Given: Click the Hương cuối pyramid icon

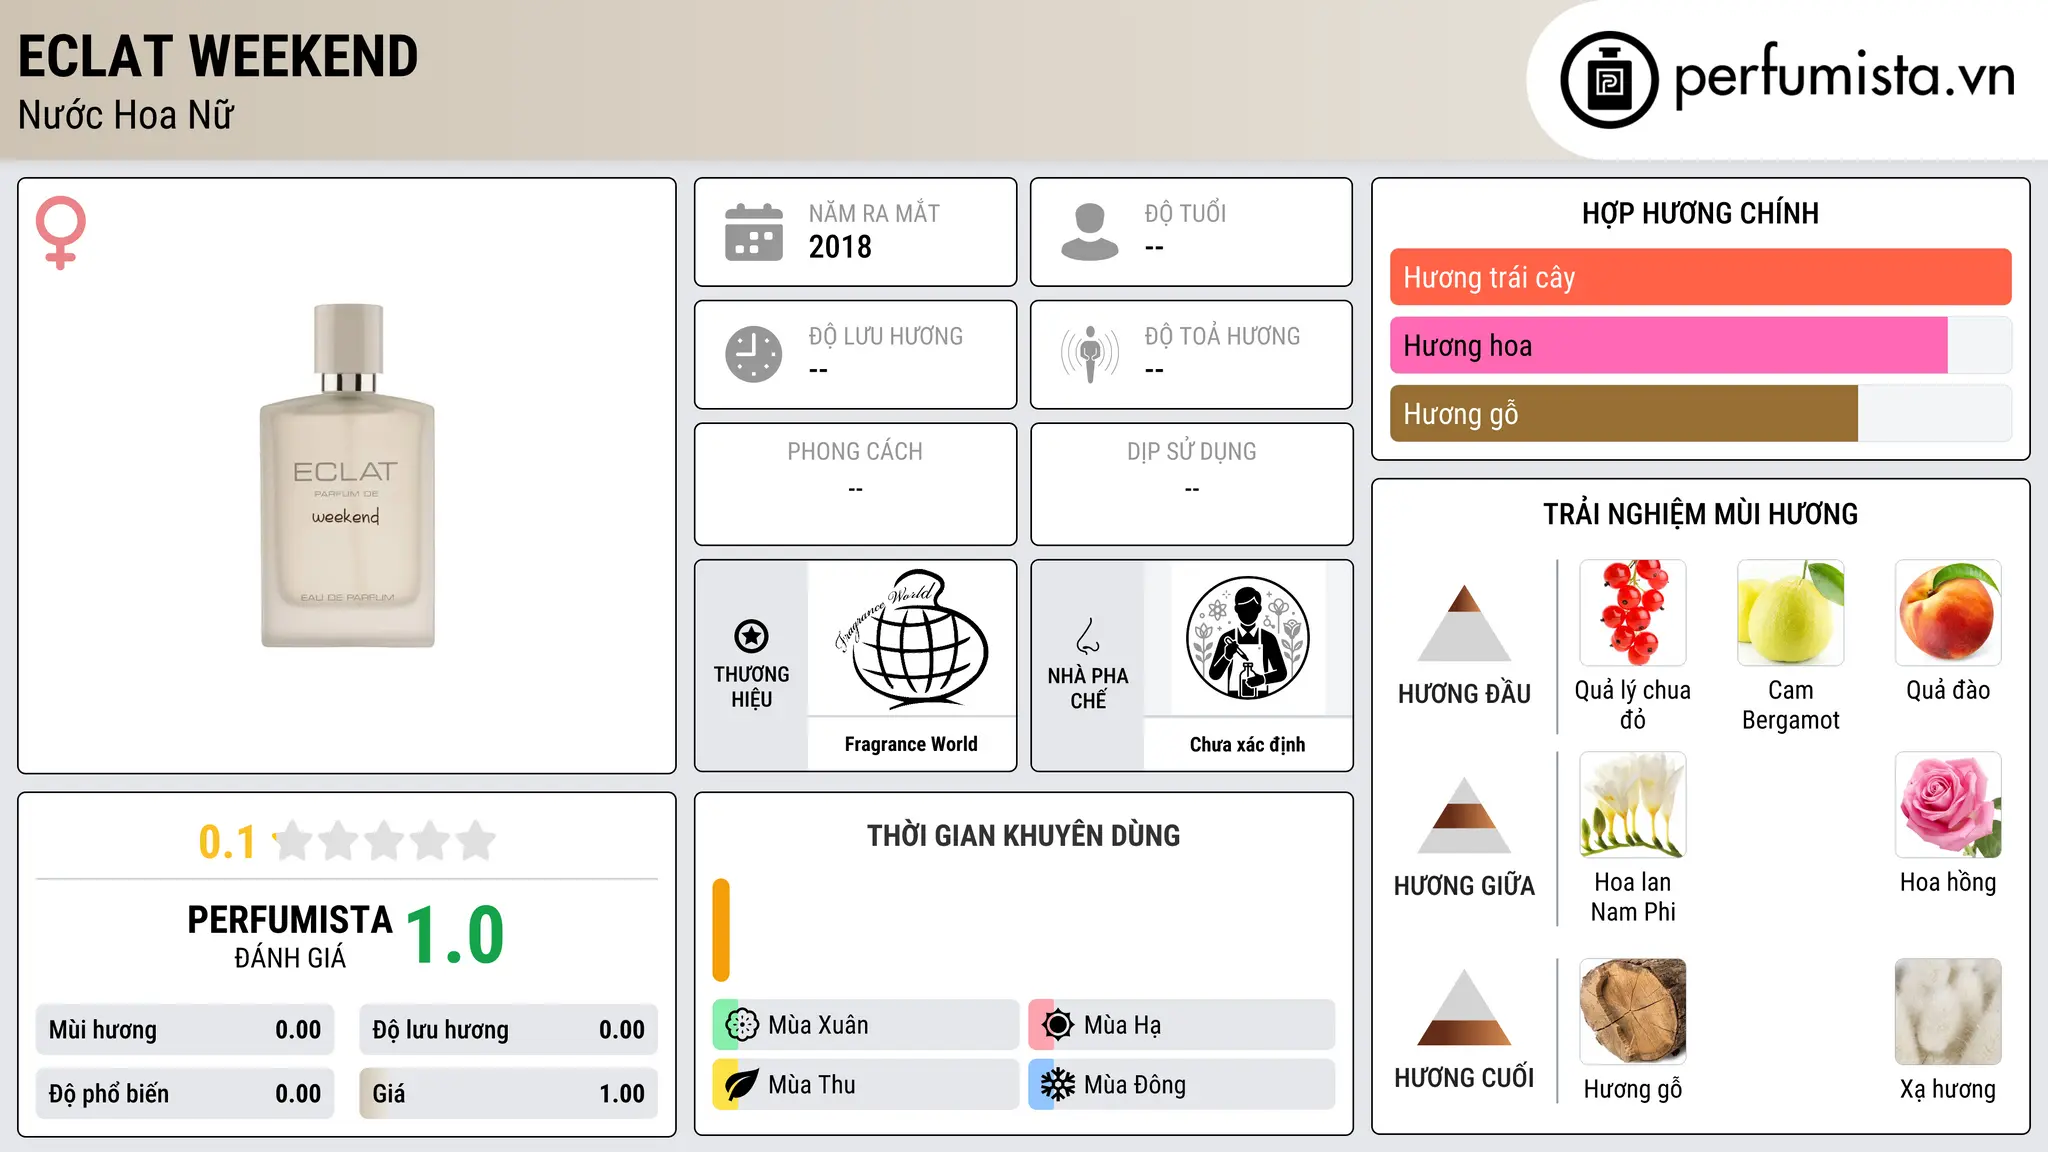Looking at the screenshot, I should pyautogui.click(x=1464, y=1007).
